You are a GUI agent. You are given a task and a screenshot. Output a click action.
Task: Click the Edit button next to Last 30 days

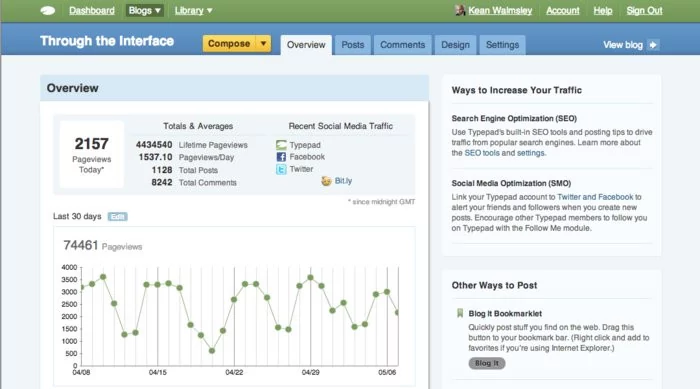point(117,217)
